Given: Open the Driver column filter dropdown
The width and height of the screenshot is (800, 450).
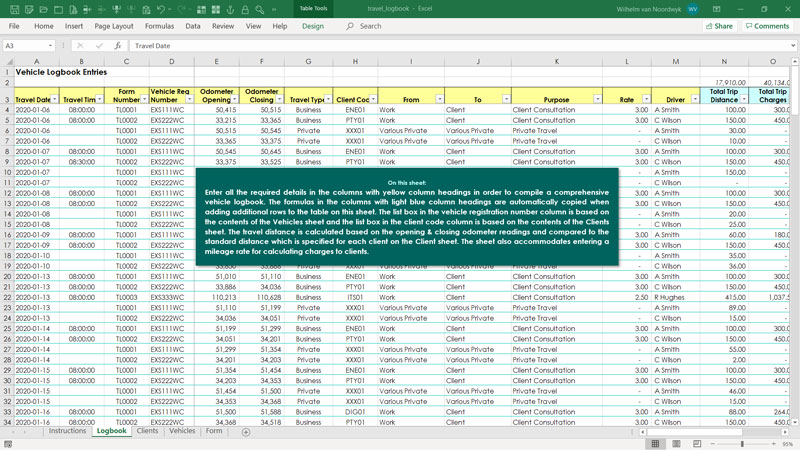Looking at the screenshot, I should 694,99.
